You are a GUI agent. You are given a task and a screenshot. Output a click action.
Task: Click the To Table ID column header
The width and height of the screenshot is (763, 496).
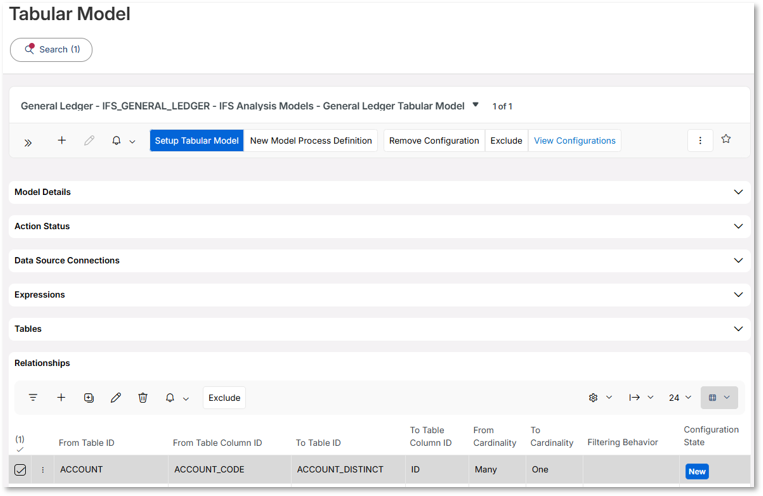(318, 443)
